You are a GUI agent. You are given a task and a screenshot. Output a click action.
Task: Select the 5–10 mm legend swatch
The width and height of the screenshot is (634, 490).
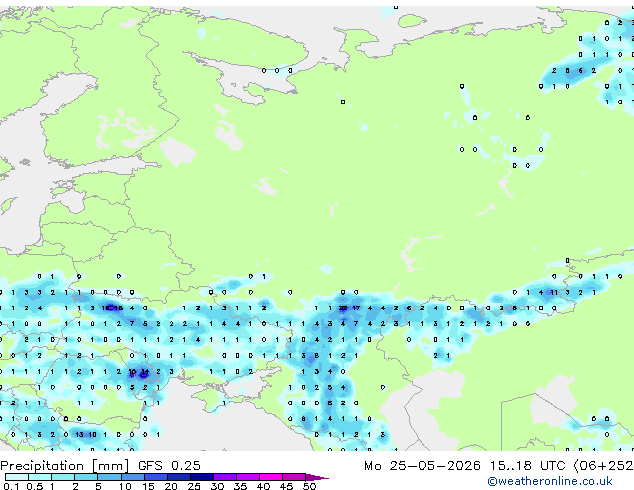click(x=109, y=477)
